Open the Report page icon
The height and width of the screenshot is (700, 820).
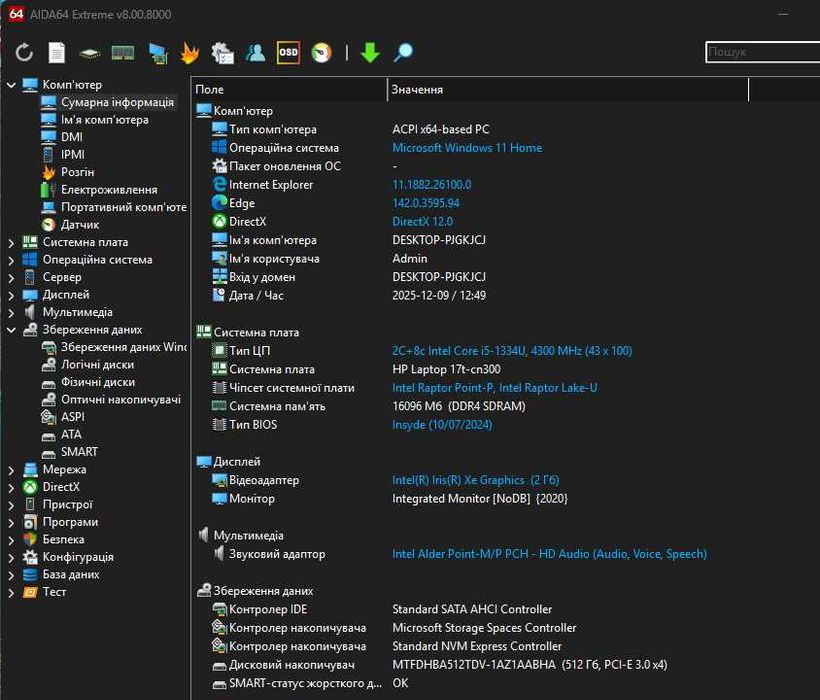pos(56,52)
